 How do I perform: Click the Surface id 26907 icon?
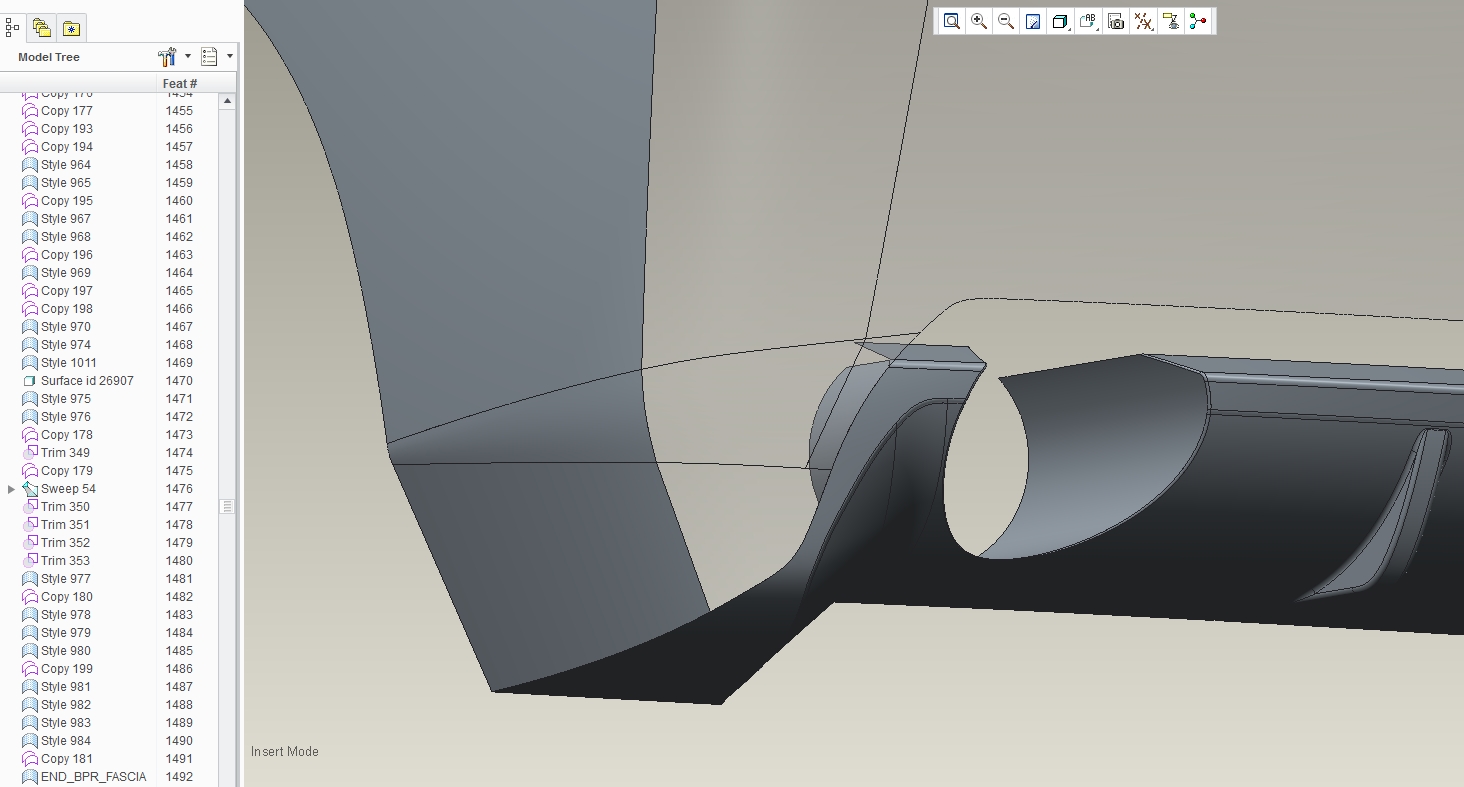[30, 381]
